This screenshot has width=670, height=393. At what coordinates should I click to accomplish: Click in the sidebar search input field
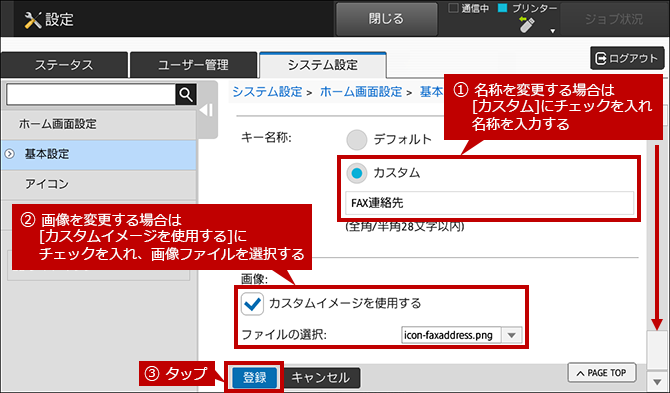[91, 94]
